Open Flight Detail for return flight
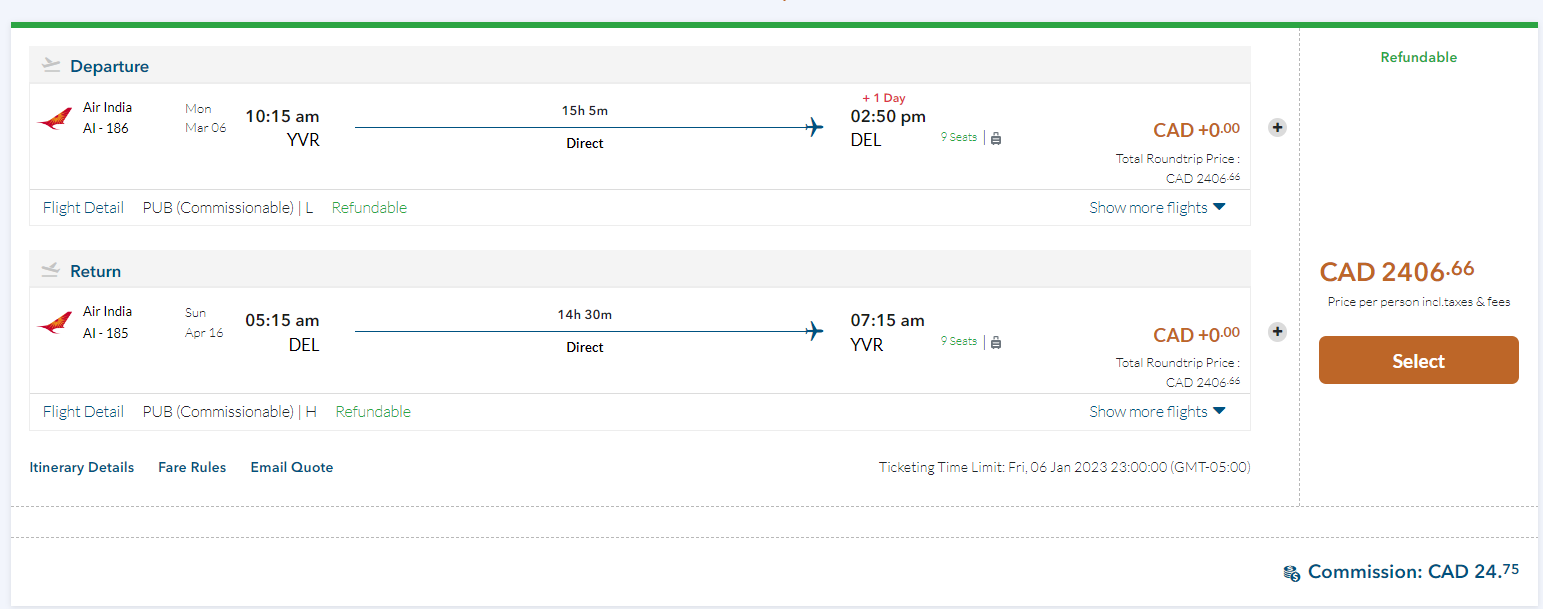 coord(83,412)
